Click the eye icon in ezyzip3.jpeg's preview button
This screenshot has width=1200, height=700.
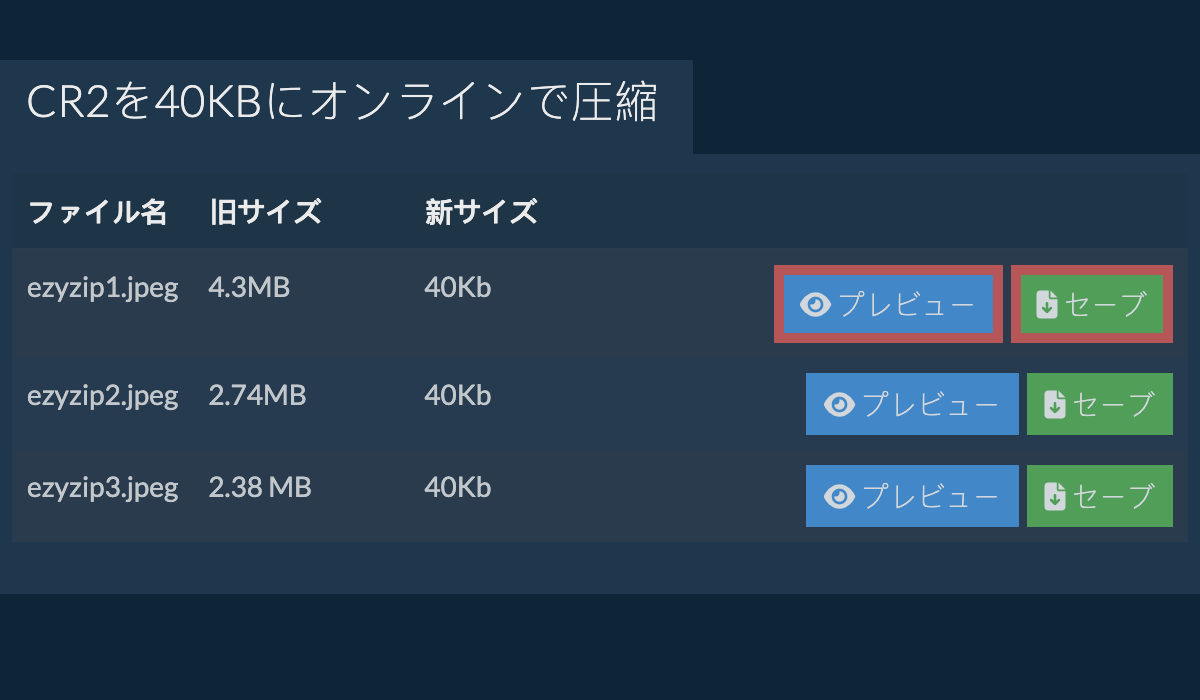tap(840, 496)
